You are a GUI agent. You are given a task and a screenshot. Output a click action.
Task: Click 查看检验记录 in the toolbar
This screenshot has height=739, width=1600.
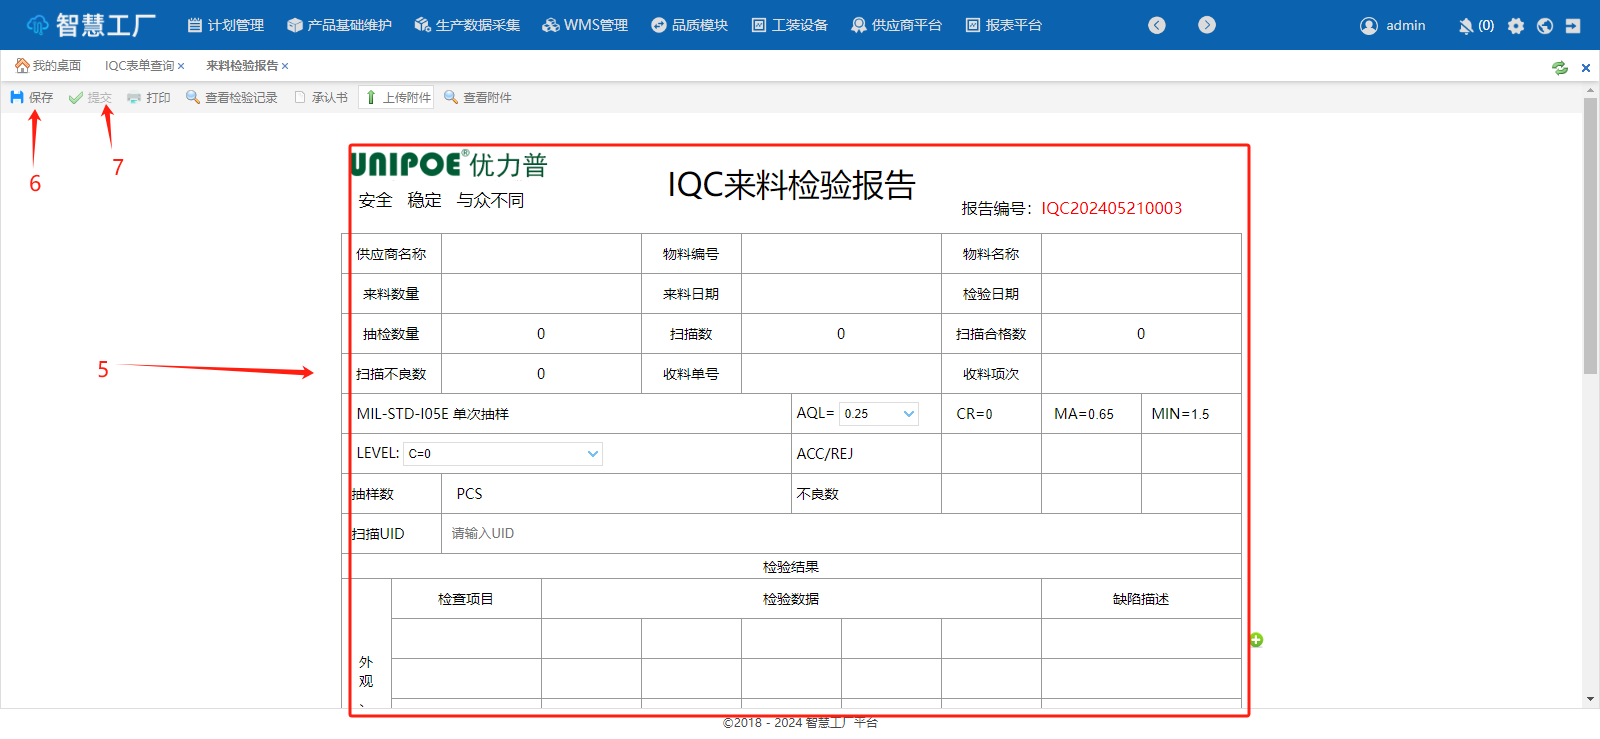pos(232,98)
